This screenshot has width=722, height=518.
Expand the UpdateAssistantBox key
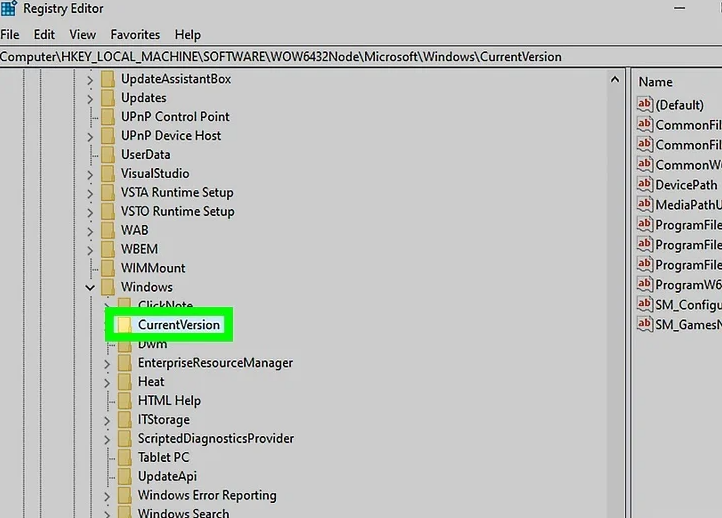(90, 79)
